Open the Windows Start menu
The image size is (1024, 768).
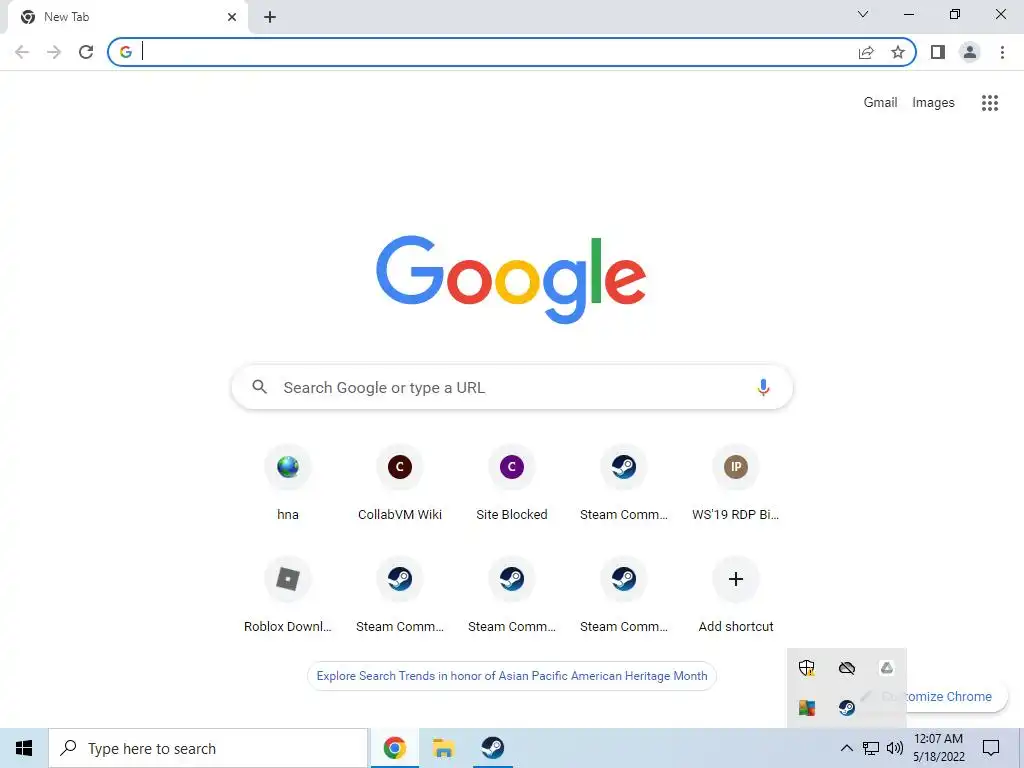point(24,748)
